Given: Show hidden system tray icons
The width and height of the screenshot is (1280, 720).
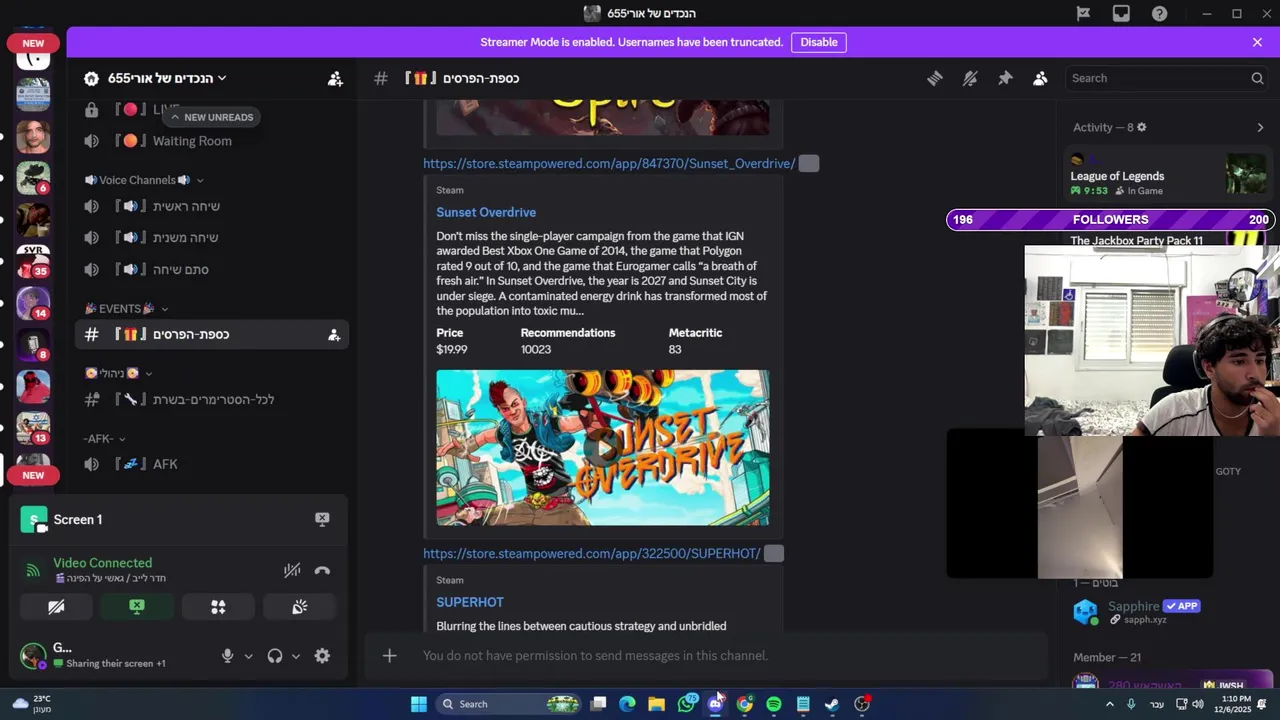Looking at the screenshot, I should coord(1109,704).
